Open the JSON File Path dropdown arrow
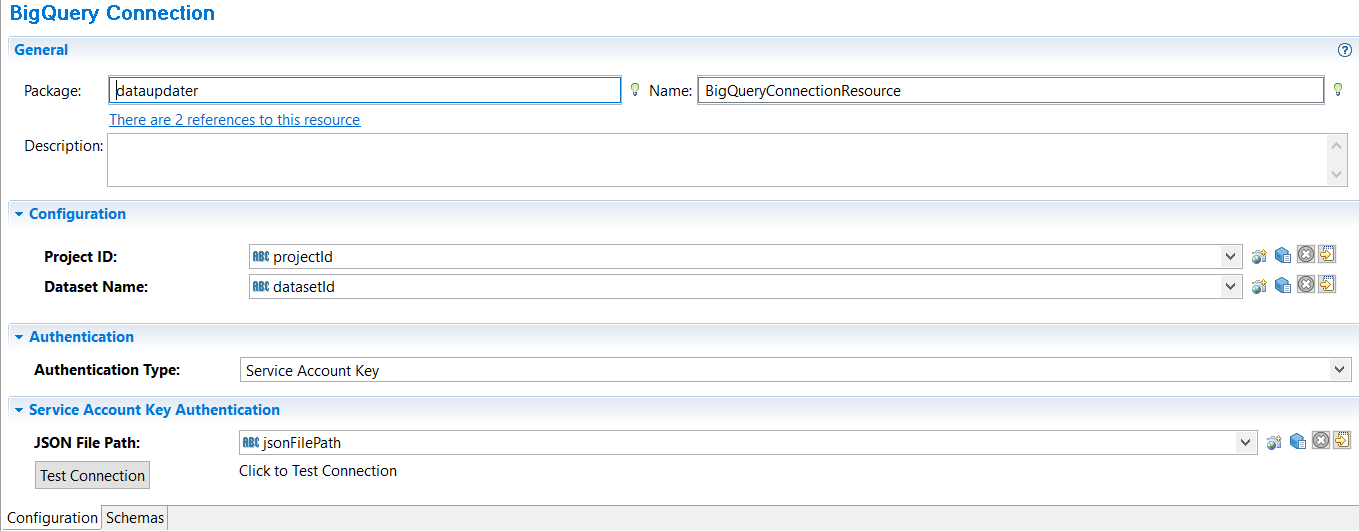Viewport: 1359px width, 531px height. (x=1246, y=442)
